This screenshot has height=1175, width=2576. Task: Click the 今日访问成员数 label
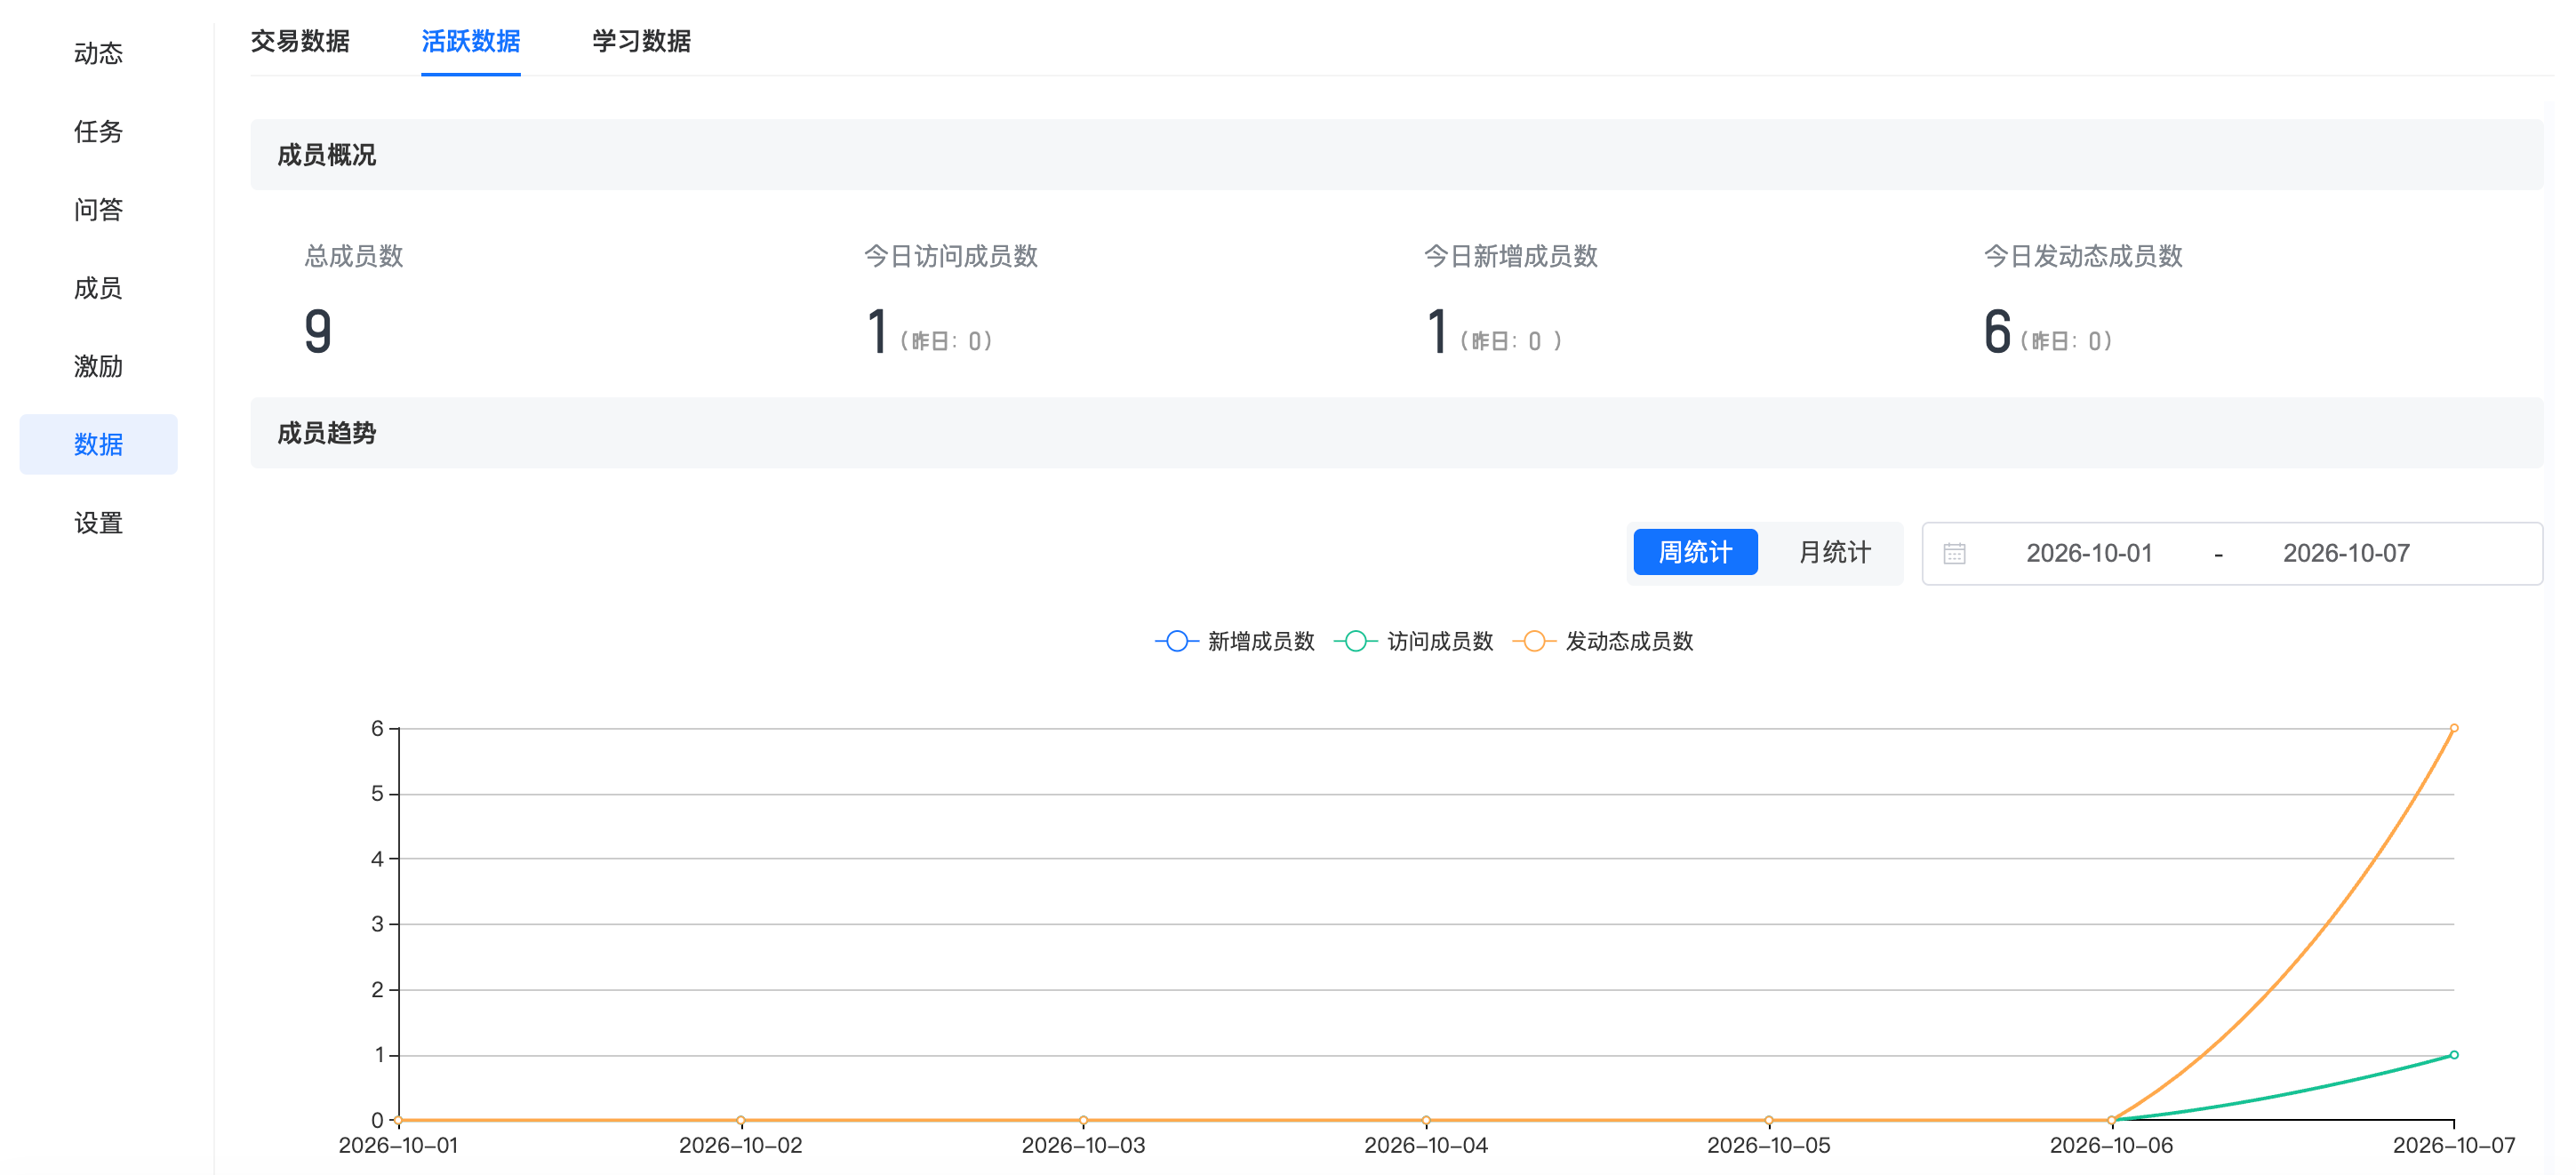click(951, 256)
